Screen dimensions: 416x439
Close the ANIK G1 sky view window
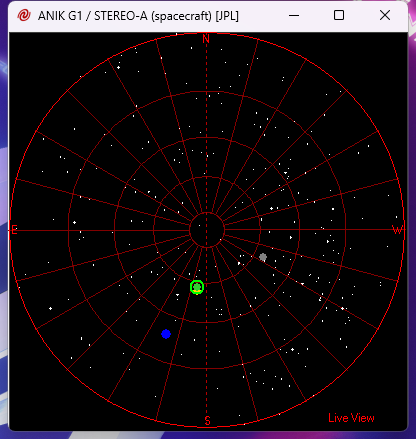point(385,15)
